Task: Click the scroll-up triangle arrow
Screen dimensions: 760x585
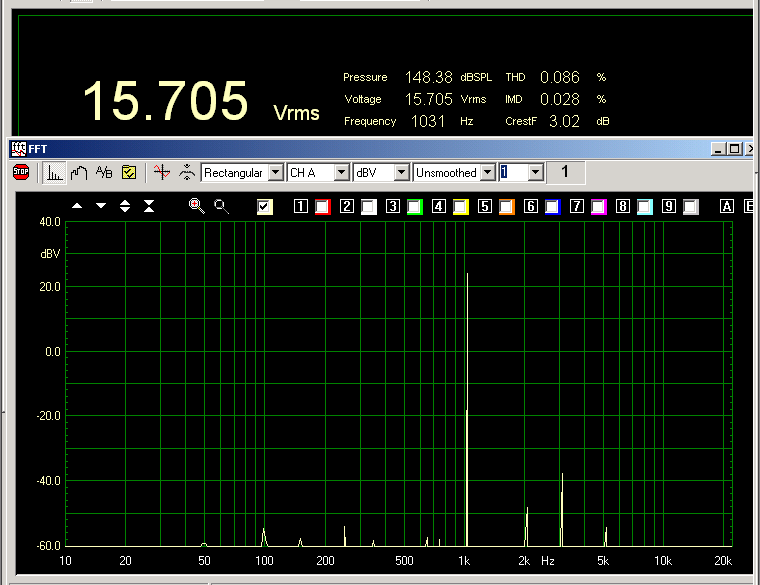Action: (77, 206)
